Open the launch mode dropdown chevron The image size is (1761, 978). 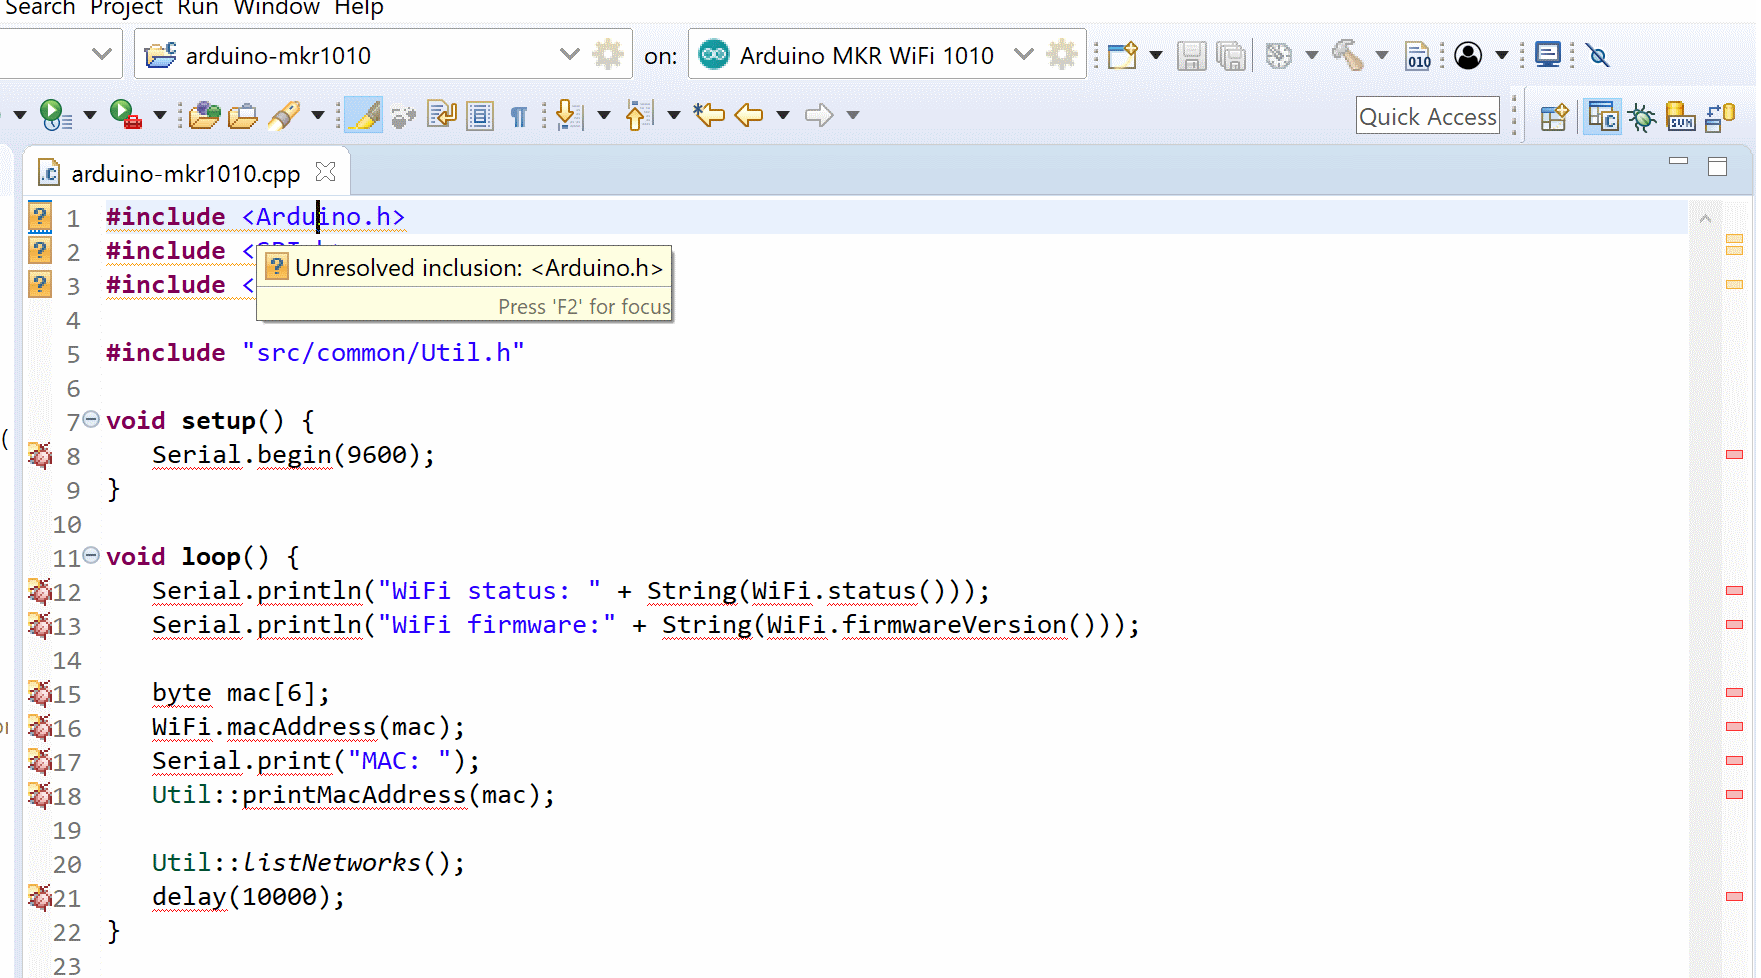coord(101,54)
